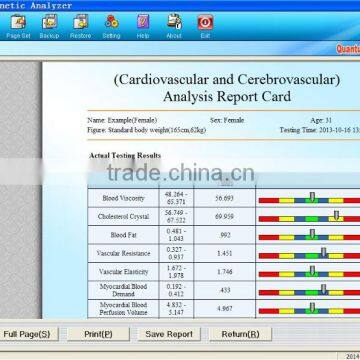This screenshot has height=360, width=360.
Task: Select the Vascular Elasticity row label
Action: click(x=123, y=272)
